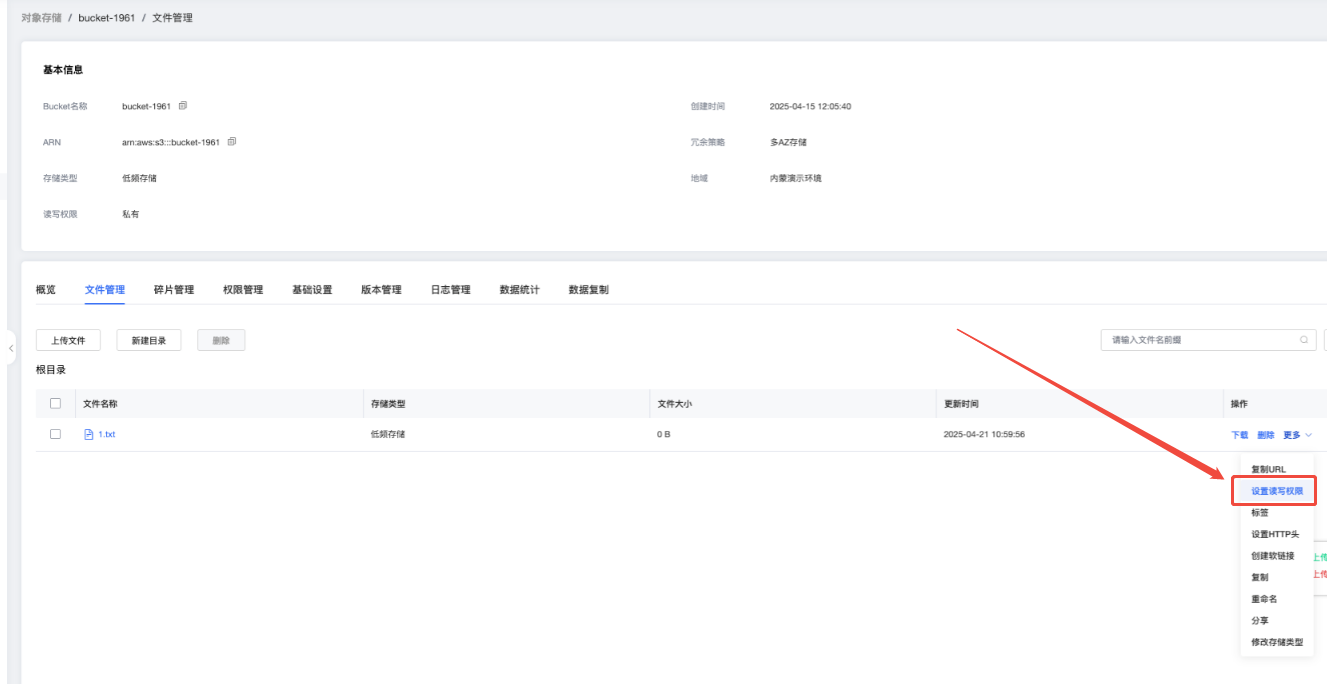Screen dimensions: 1327x684
Task: Click the 新建目录 button
Action: tap(149, 340)
